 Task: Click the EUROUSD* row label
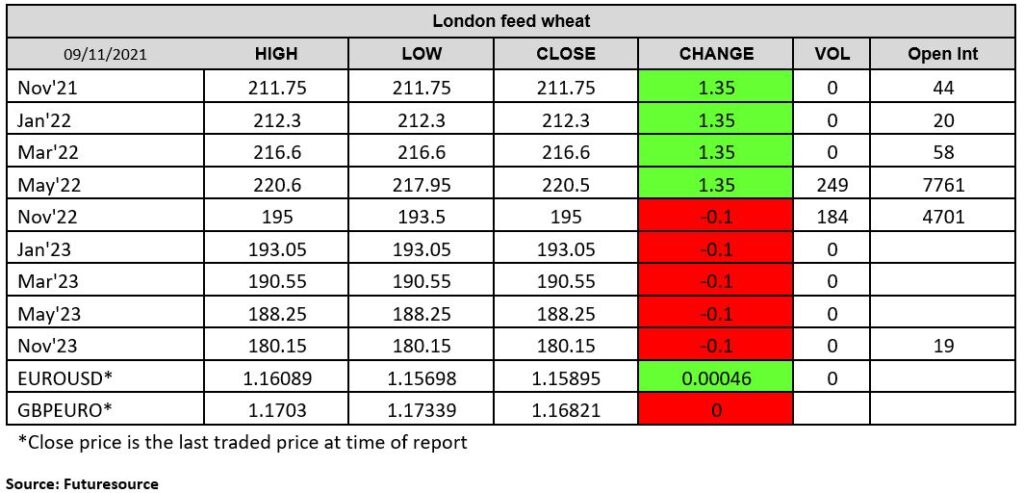click(56, 378)
